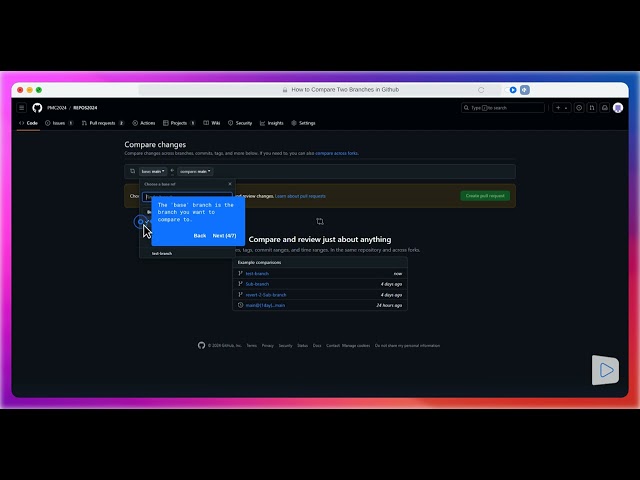This screenshot has width=640, height=480.
Task: Focus the 'Type / to search' field
Action: coord(503,108)
